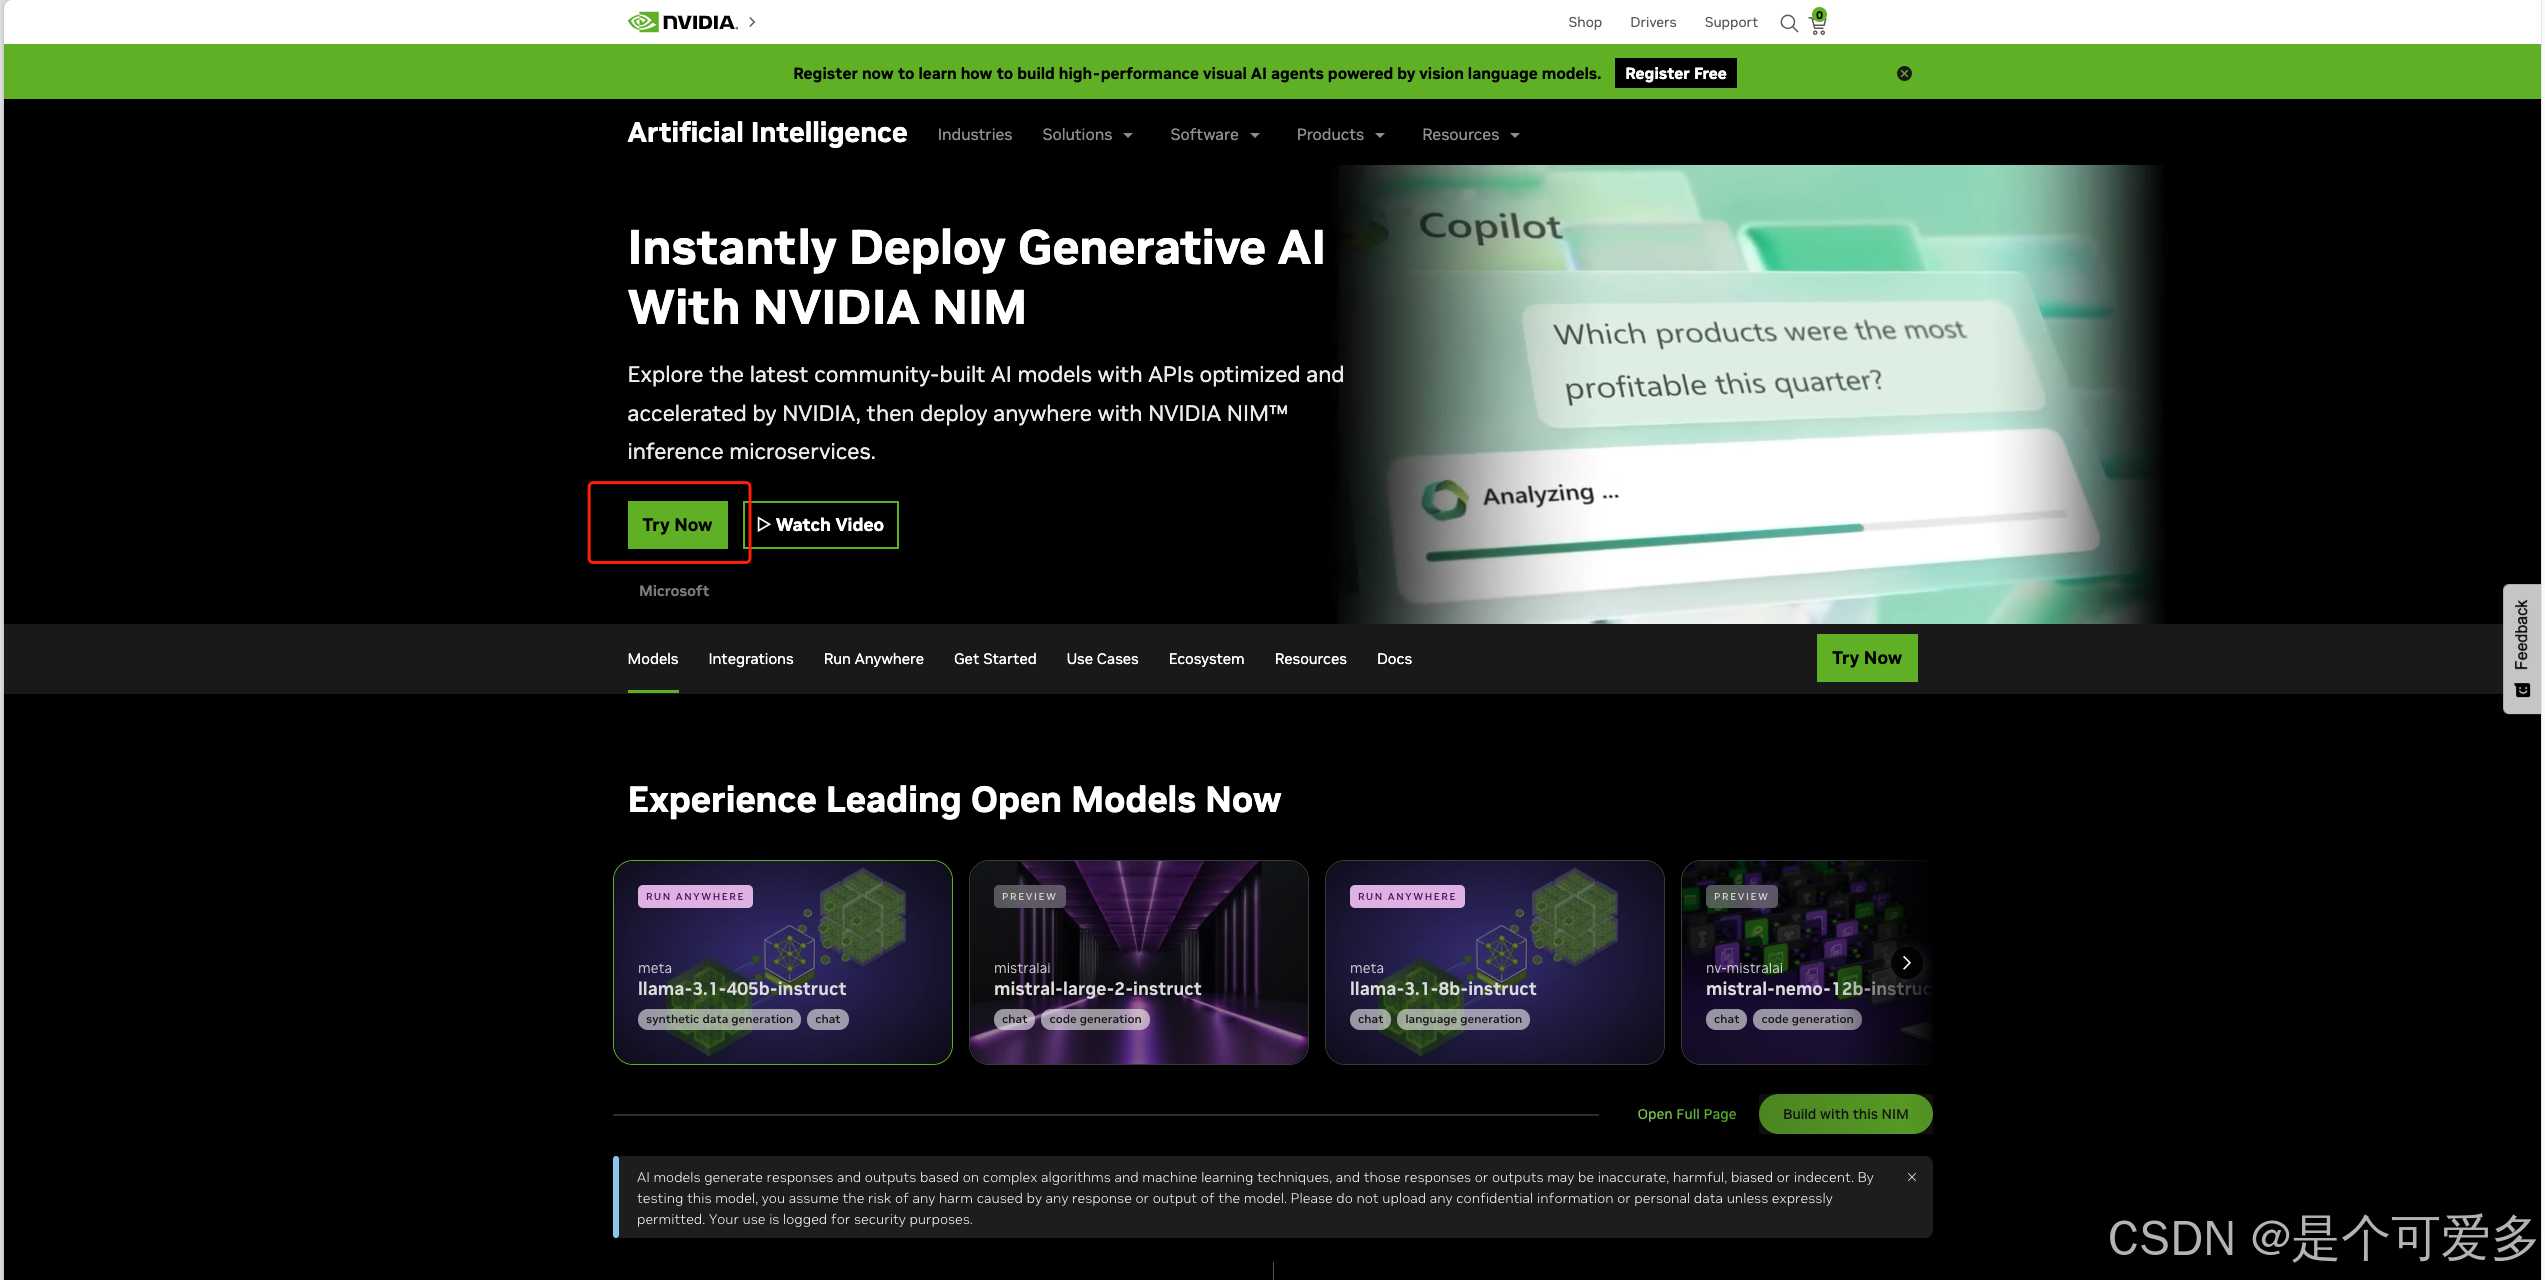Open the search magnifier icon
The width and height of the screenshot is (2545, 1280).
tap(1789, 23)
